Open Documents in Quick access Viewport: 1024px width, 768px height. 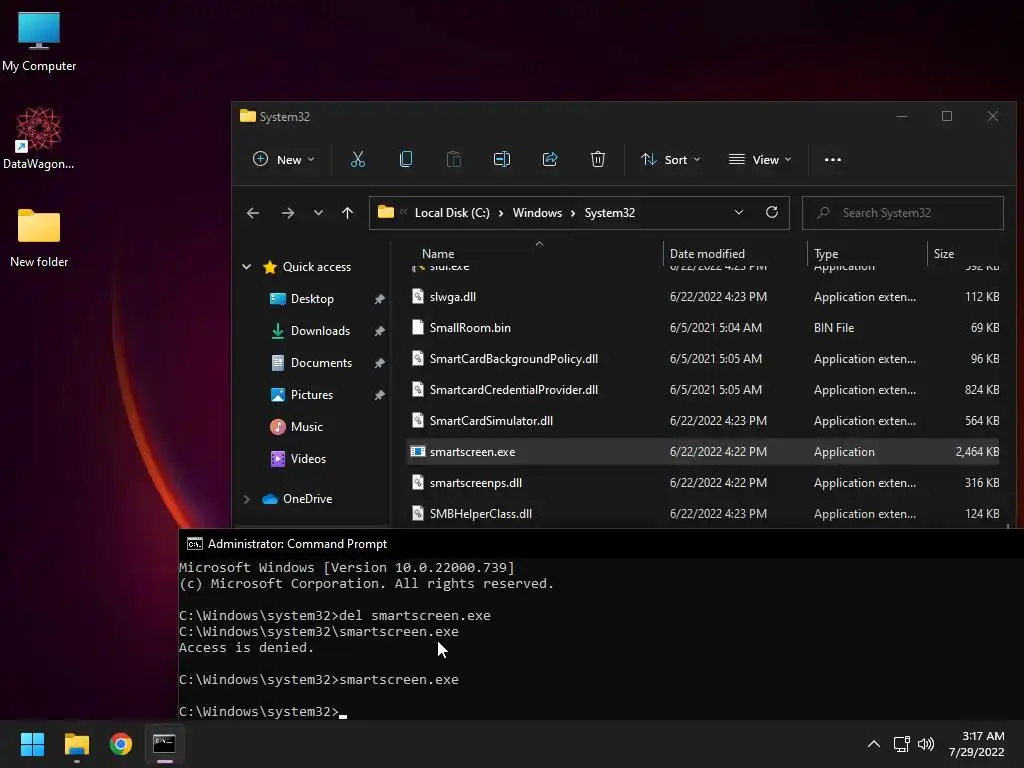pos(321,362)
